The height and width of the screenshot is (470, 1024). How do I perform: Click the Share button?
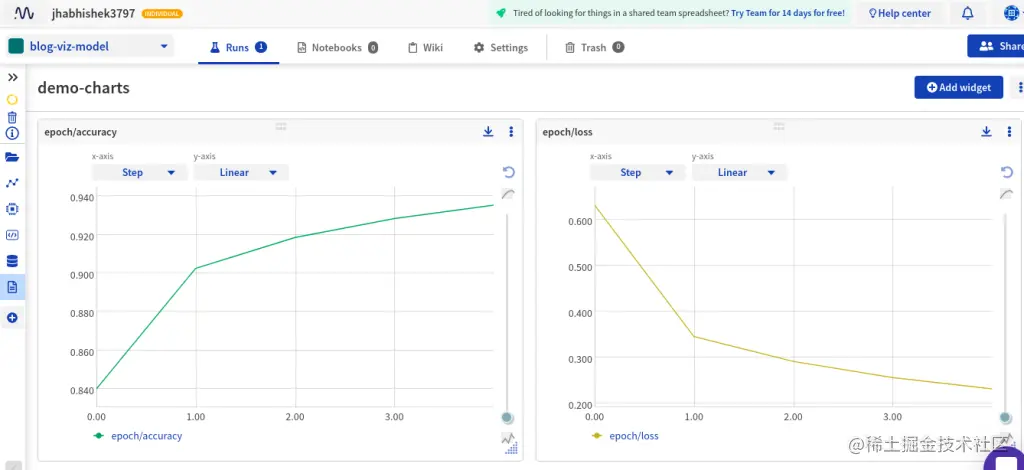click(996, 46)
